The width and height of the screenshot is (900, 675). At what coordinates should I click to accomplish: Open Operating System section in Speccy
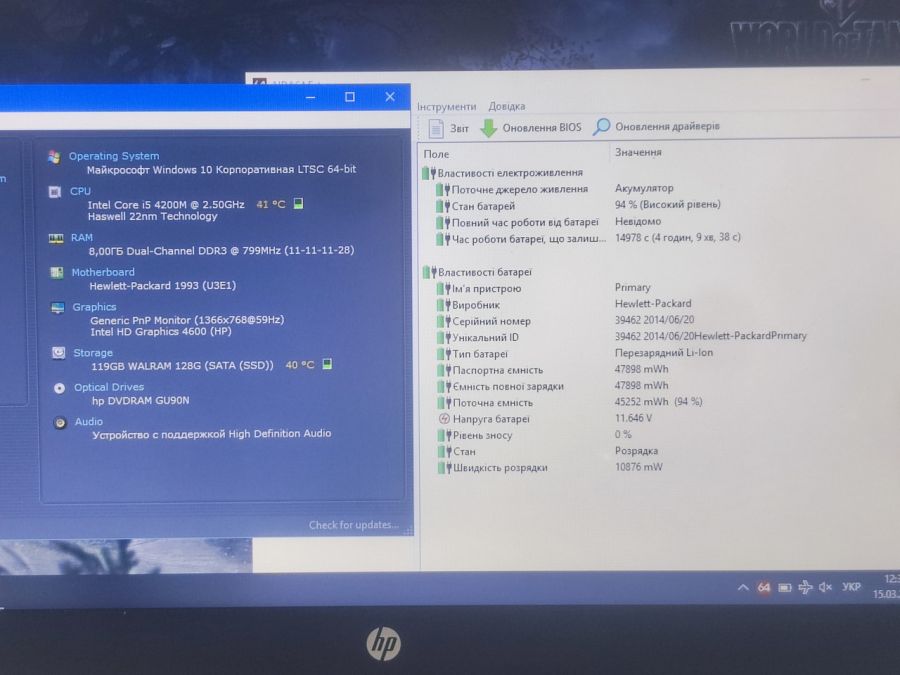pyautogui.click(x=114, y=156)
